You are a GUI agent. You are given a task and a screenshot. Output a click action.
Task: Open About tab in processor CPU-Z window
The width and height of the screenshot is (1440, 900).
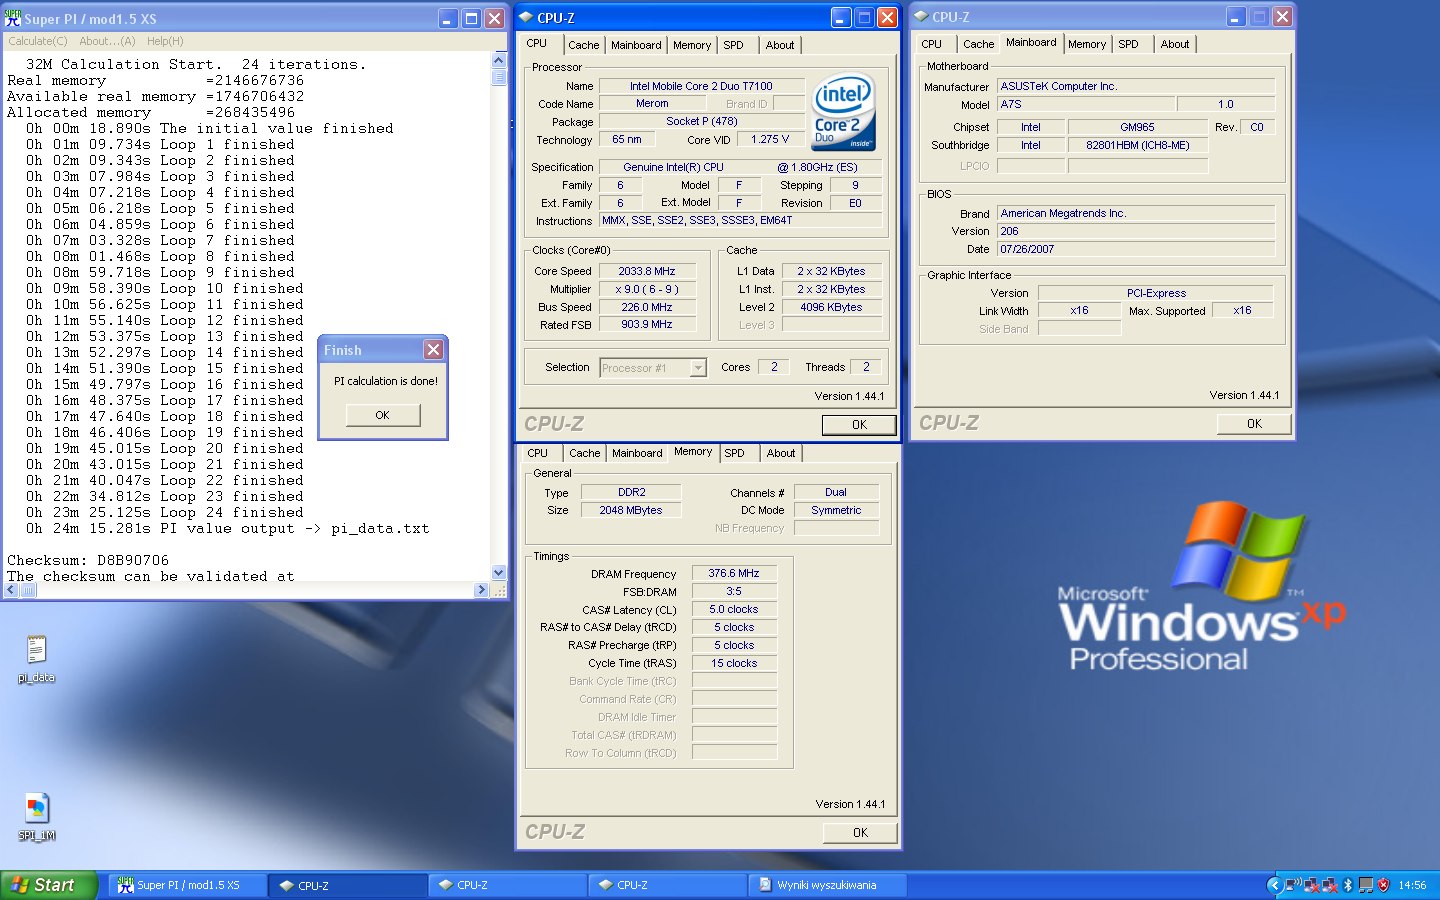[780, 45]
